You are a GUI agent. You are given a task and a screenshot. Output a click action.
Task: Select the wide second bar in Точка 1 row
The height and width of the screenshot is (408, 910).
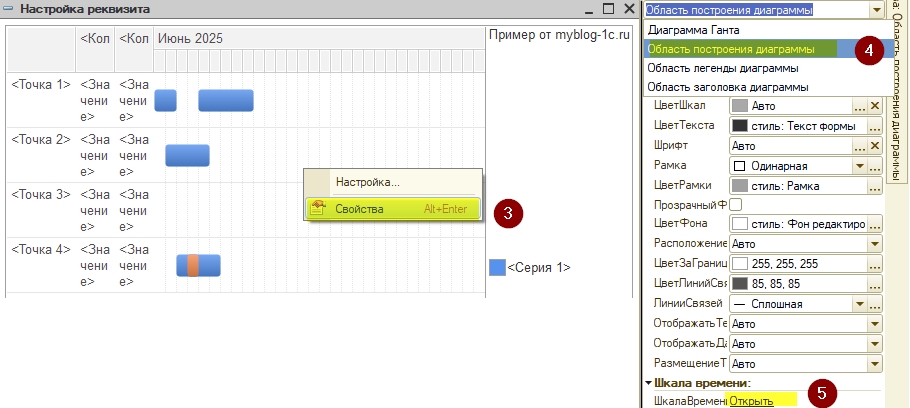point(226,100)
